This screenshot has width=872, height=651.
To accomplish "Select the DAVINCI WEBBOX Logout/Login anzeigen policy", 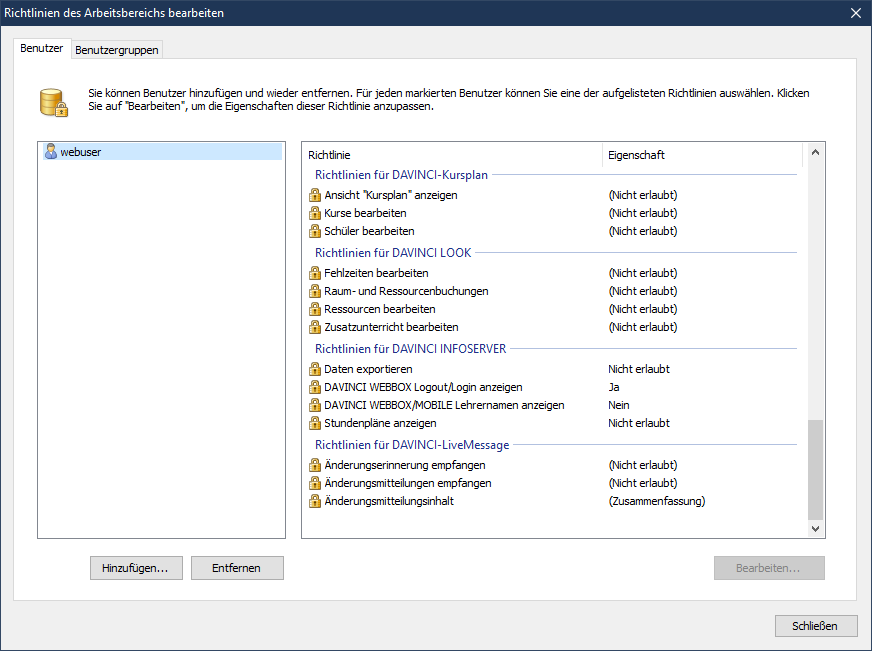I will click(423, 387).
